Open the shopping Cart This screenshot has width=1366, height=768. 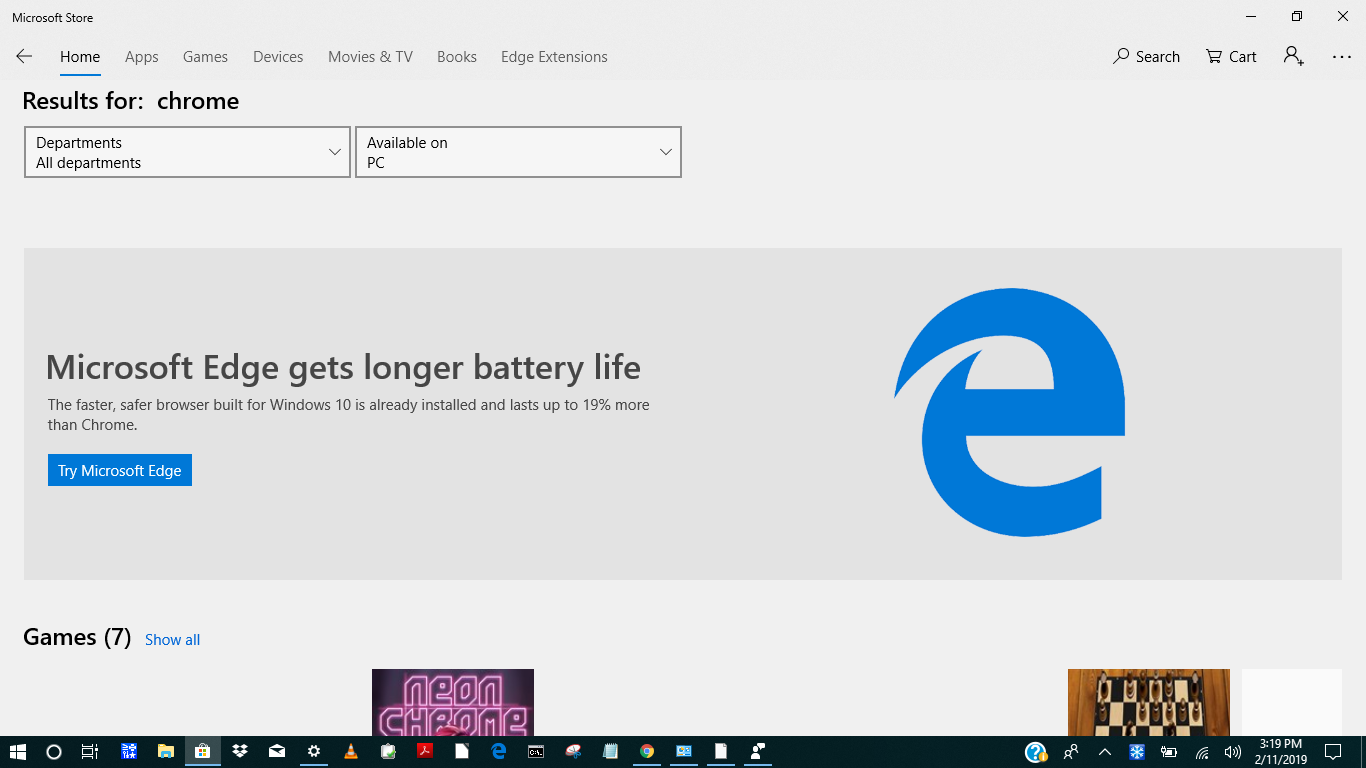coord(1231,57)
